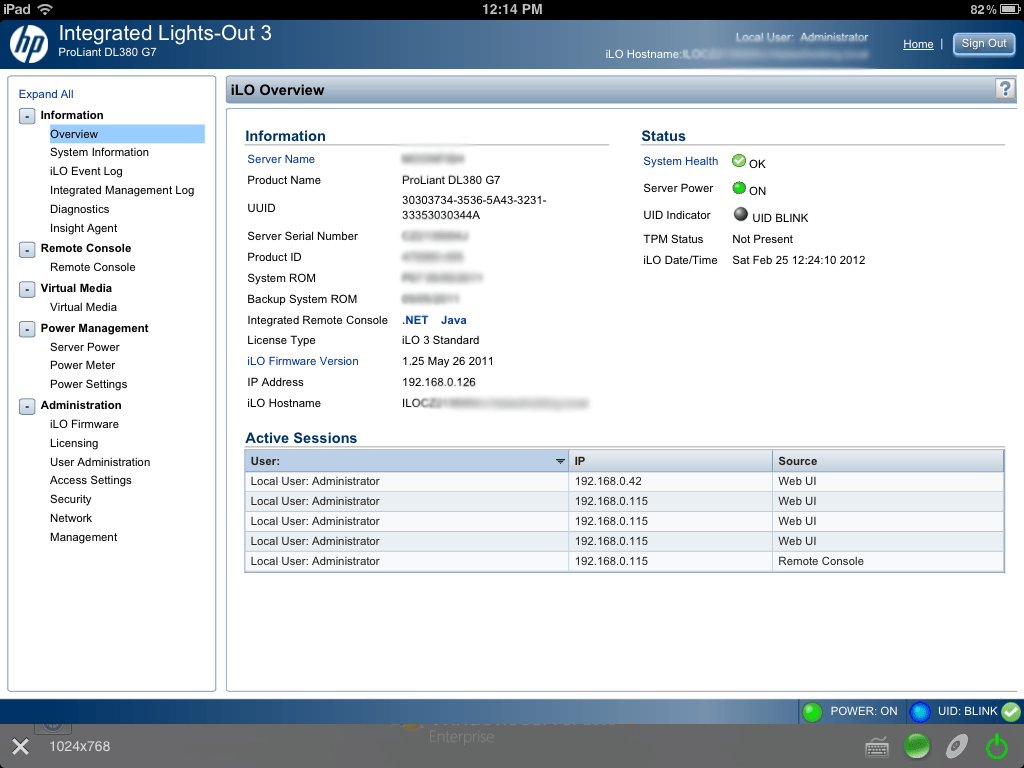Click the green checkmark health icon in the footer
This screenshot has height=768, width=1024.
pos(1011,711)
